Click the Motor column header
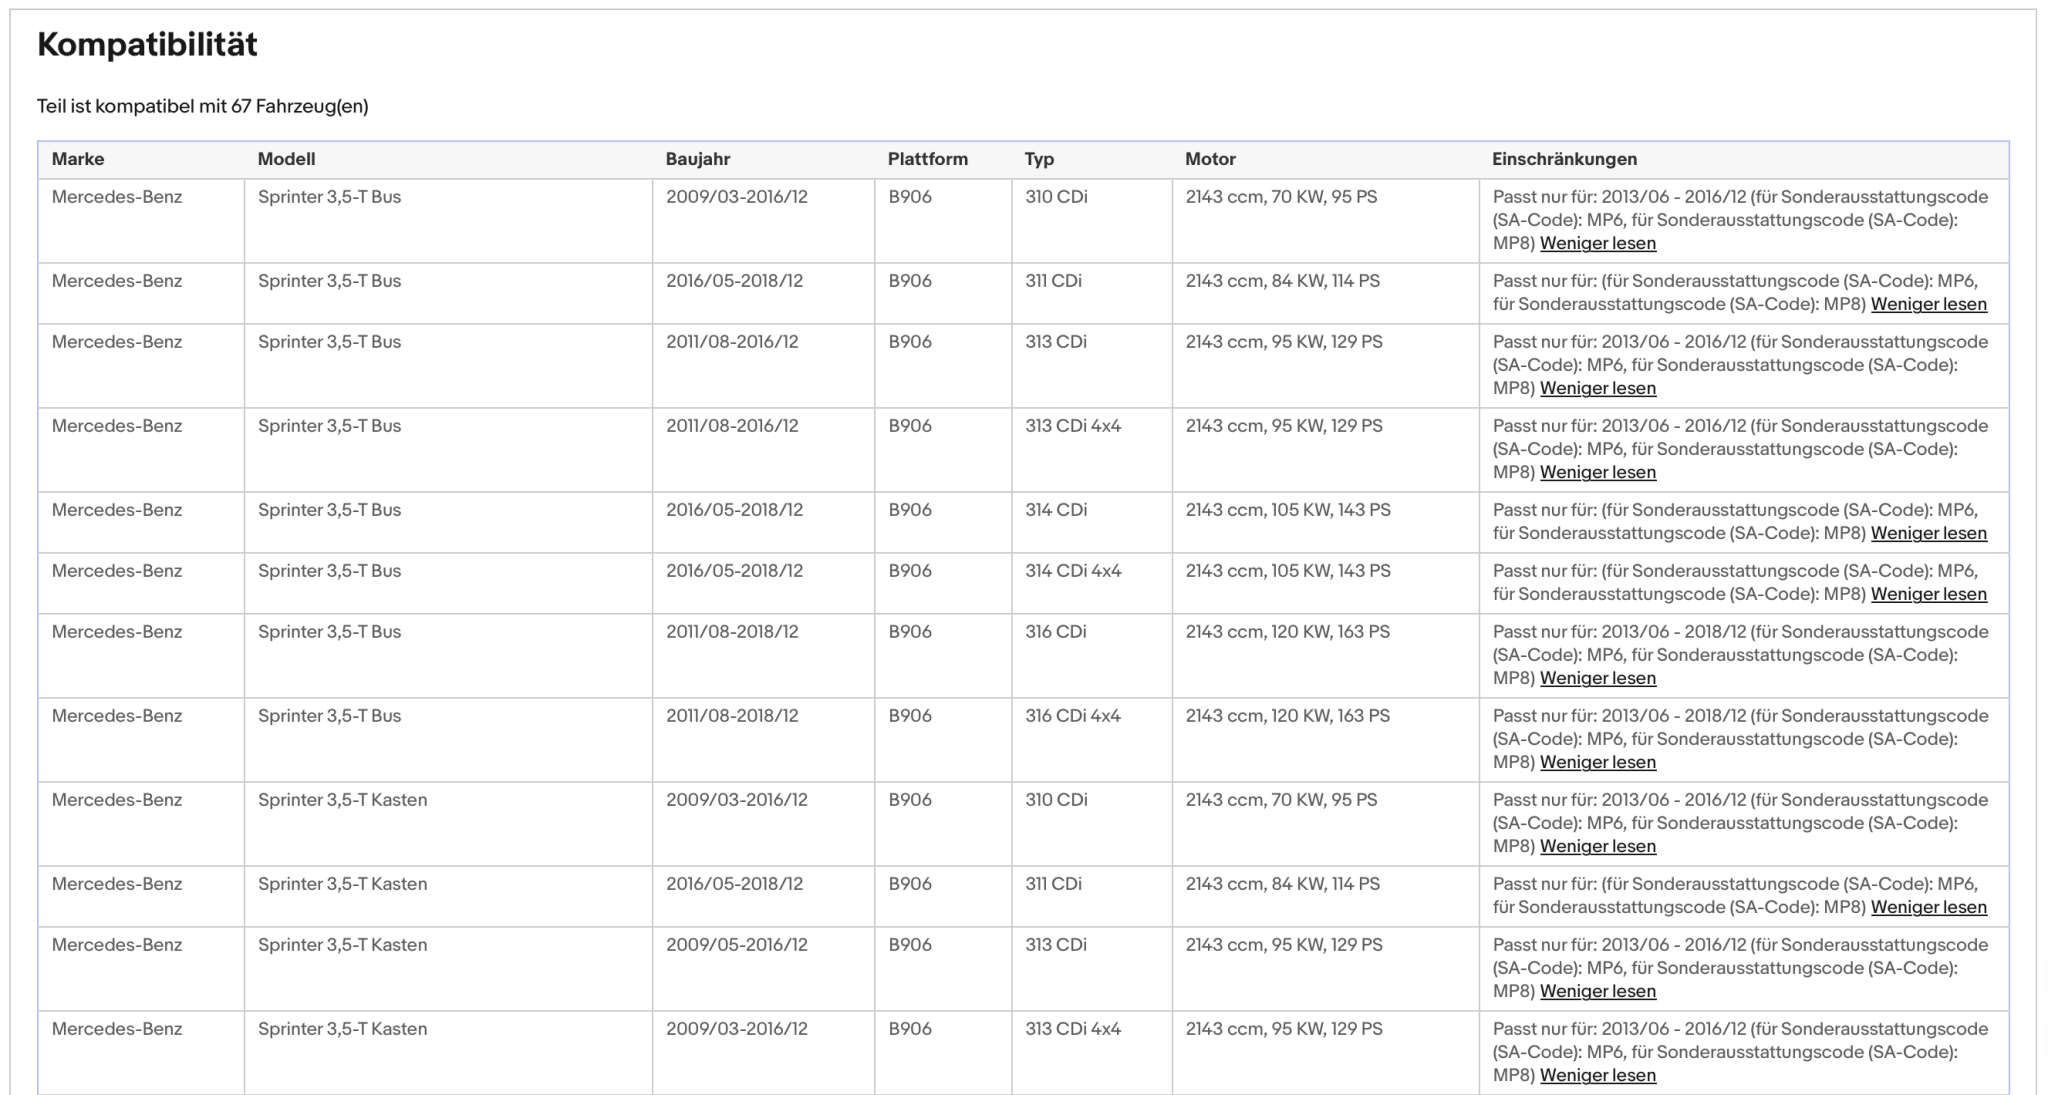The height and width of the screenshot is (1095, 2048). [1210, 159]
